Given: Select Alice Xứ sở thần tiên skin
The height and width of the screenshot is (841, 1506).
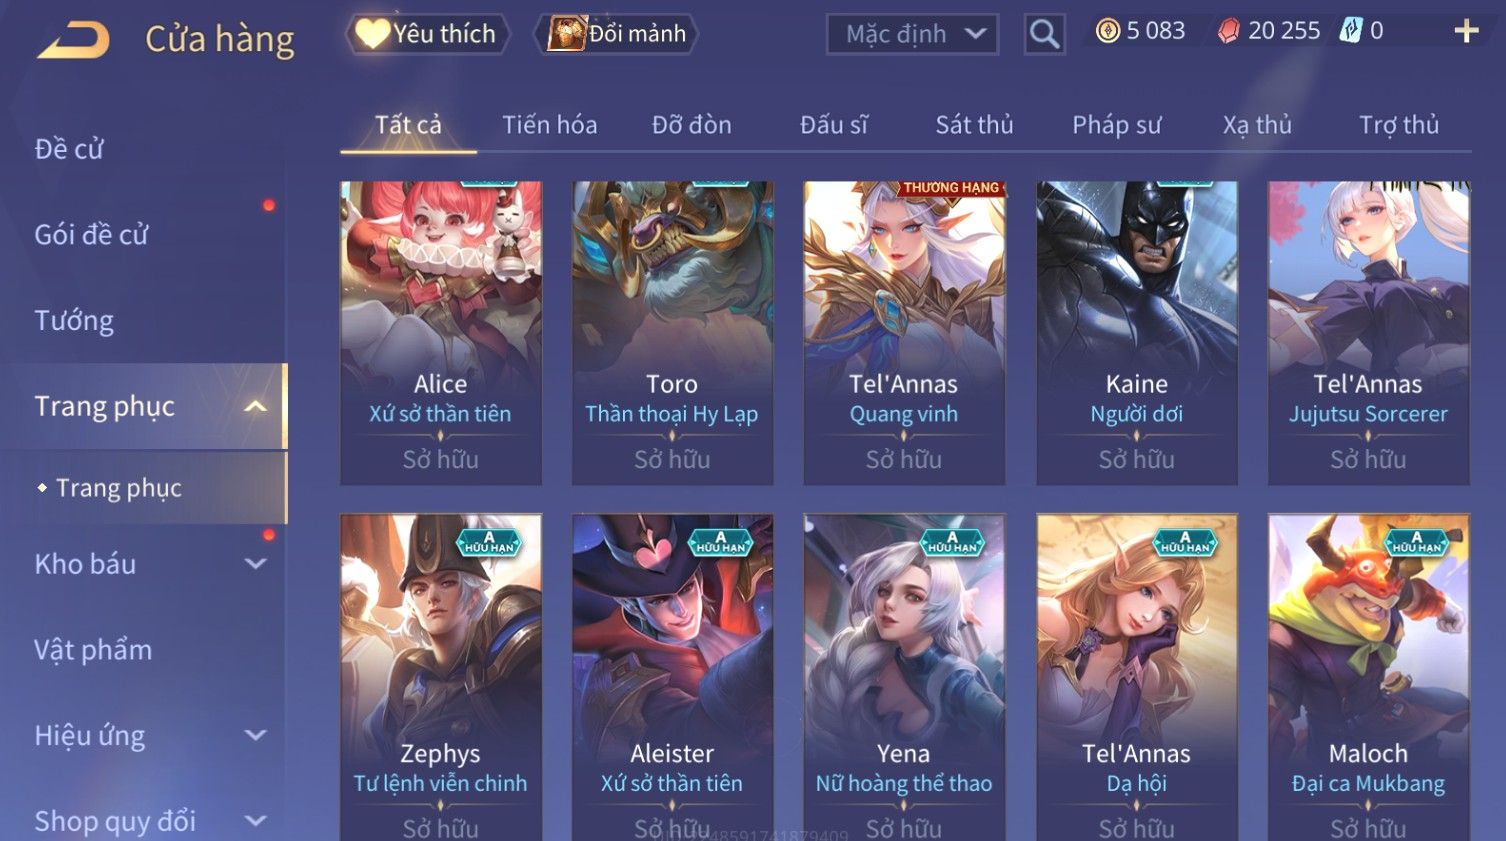Looking at the screenshot, I should point(440,333).
